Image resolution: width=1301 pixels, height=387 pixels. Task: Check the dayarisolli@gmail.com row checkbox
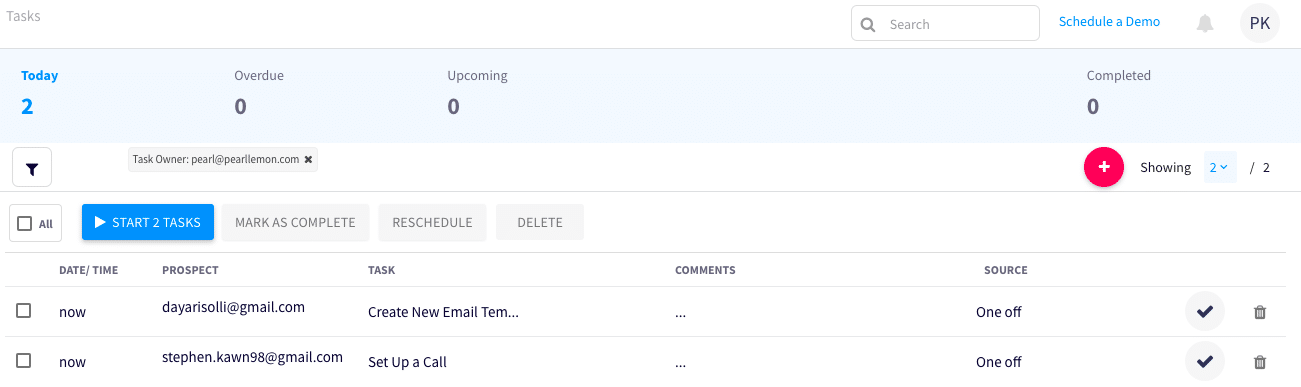point(24,311)
